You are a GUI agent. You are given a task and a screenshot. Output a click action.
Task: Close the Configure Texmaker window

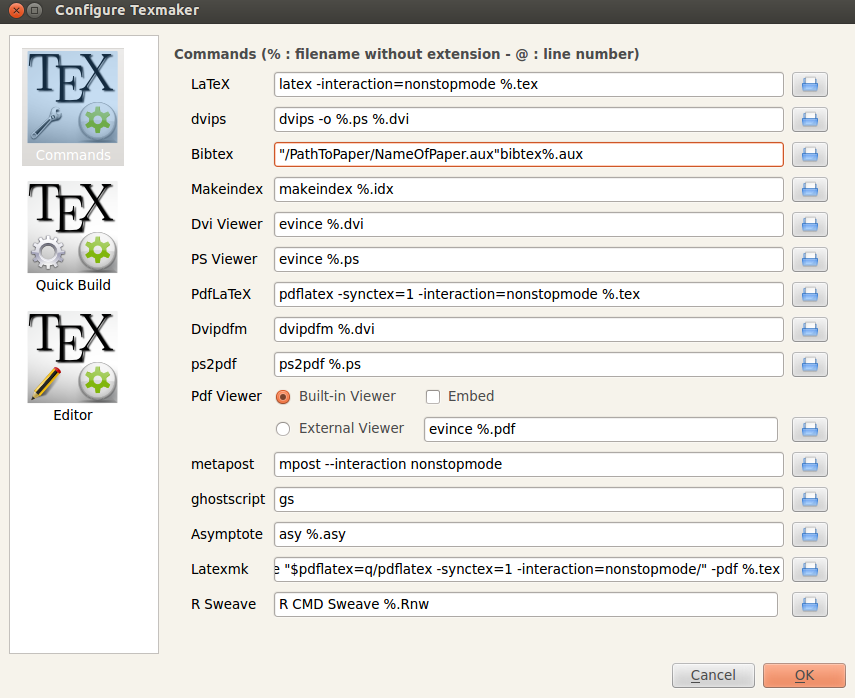click(16, 10)
